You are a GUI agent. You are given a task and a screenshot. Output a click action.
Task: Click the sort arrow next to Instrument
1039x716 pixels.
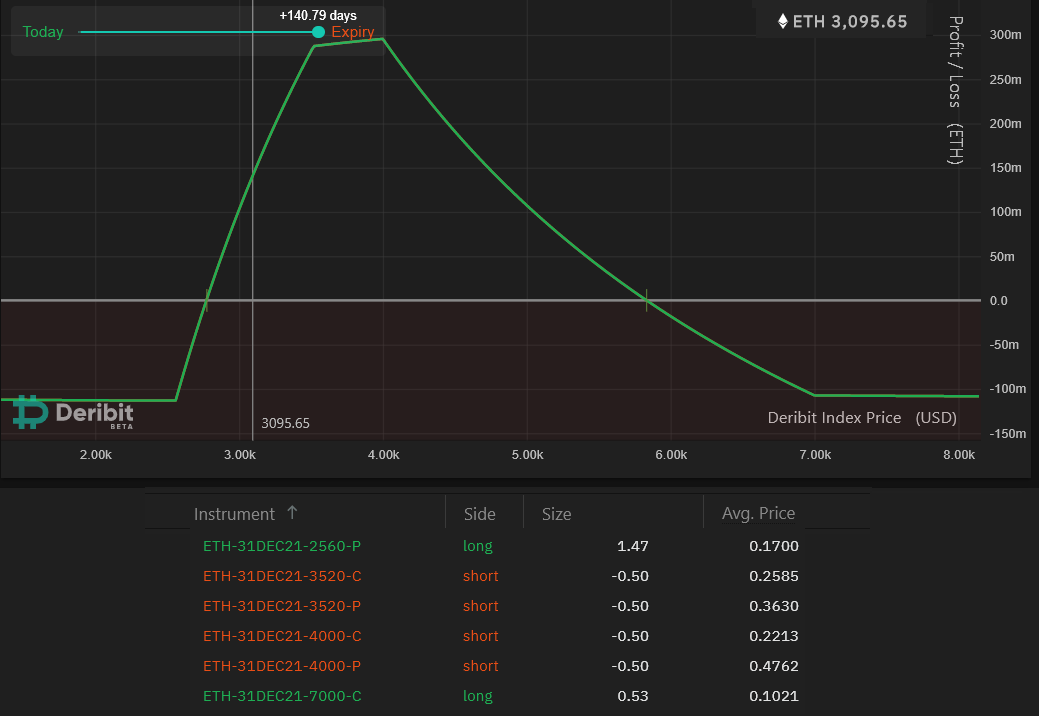pyautogui.click(x=292, y=513)
